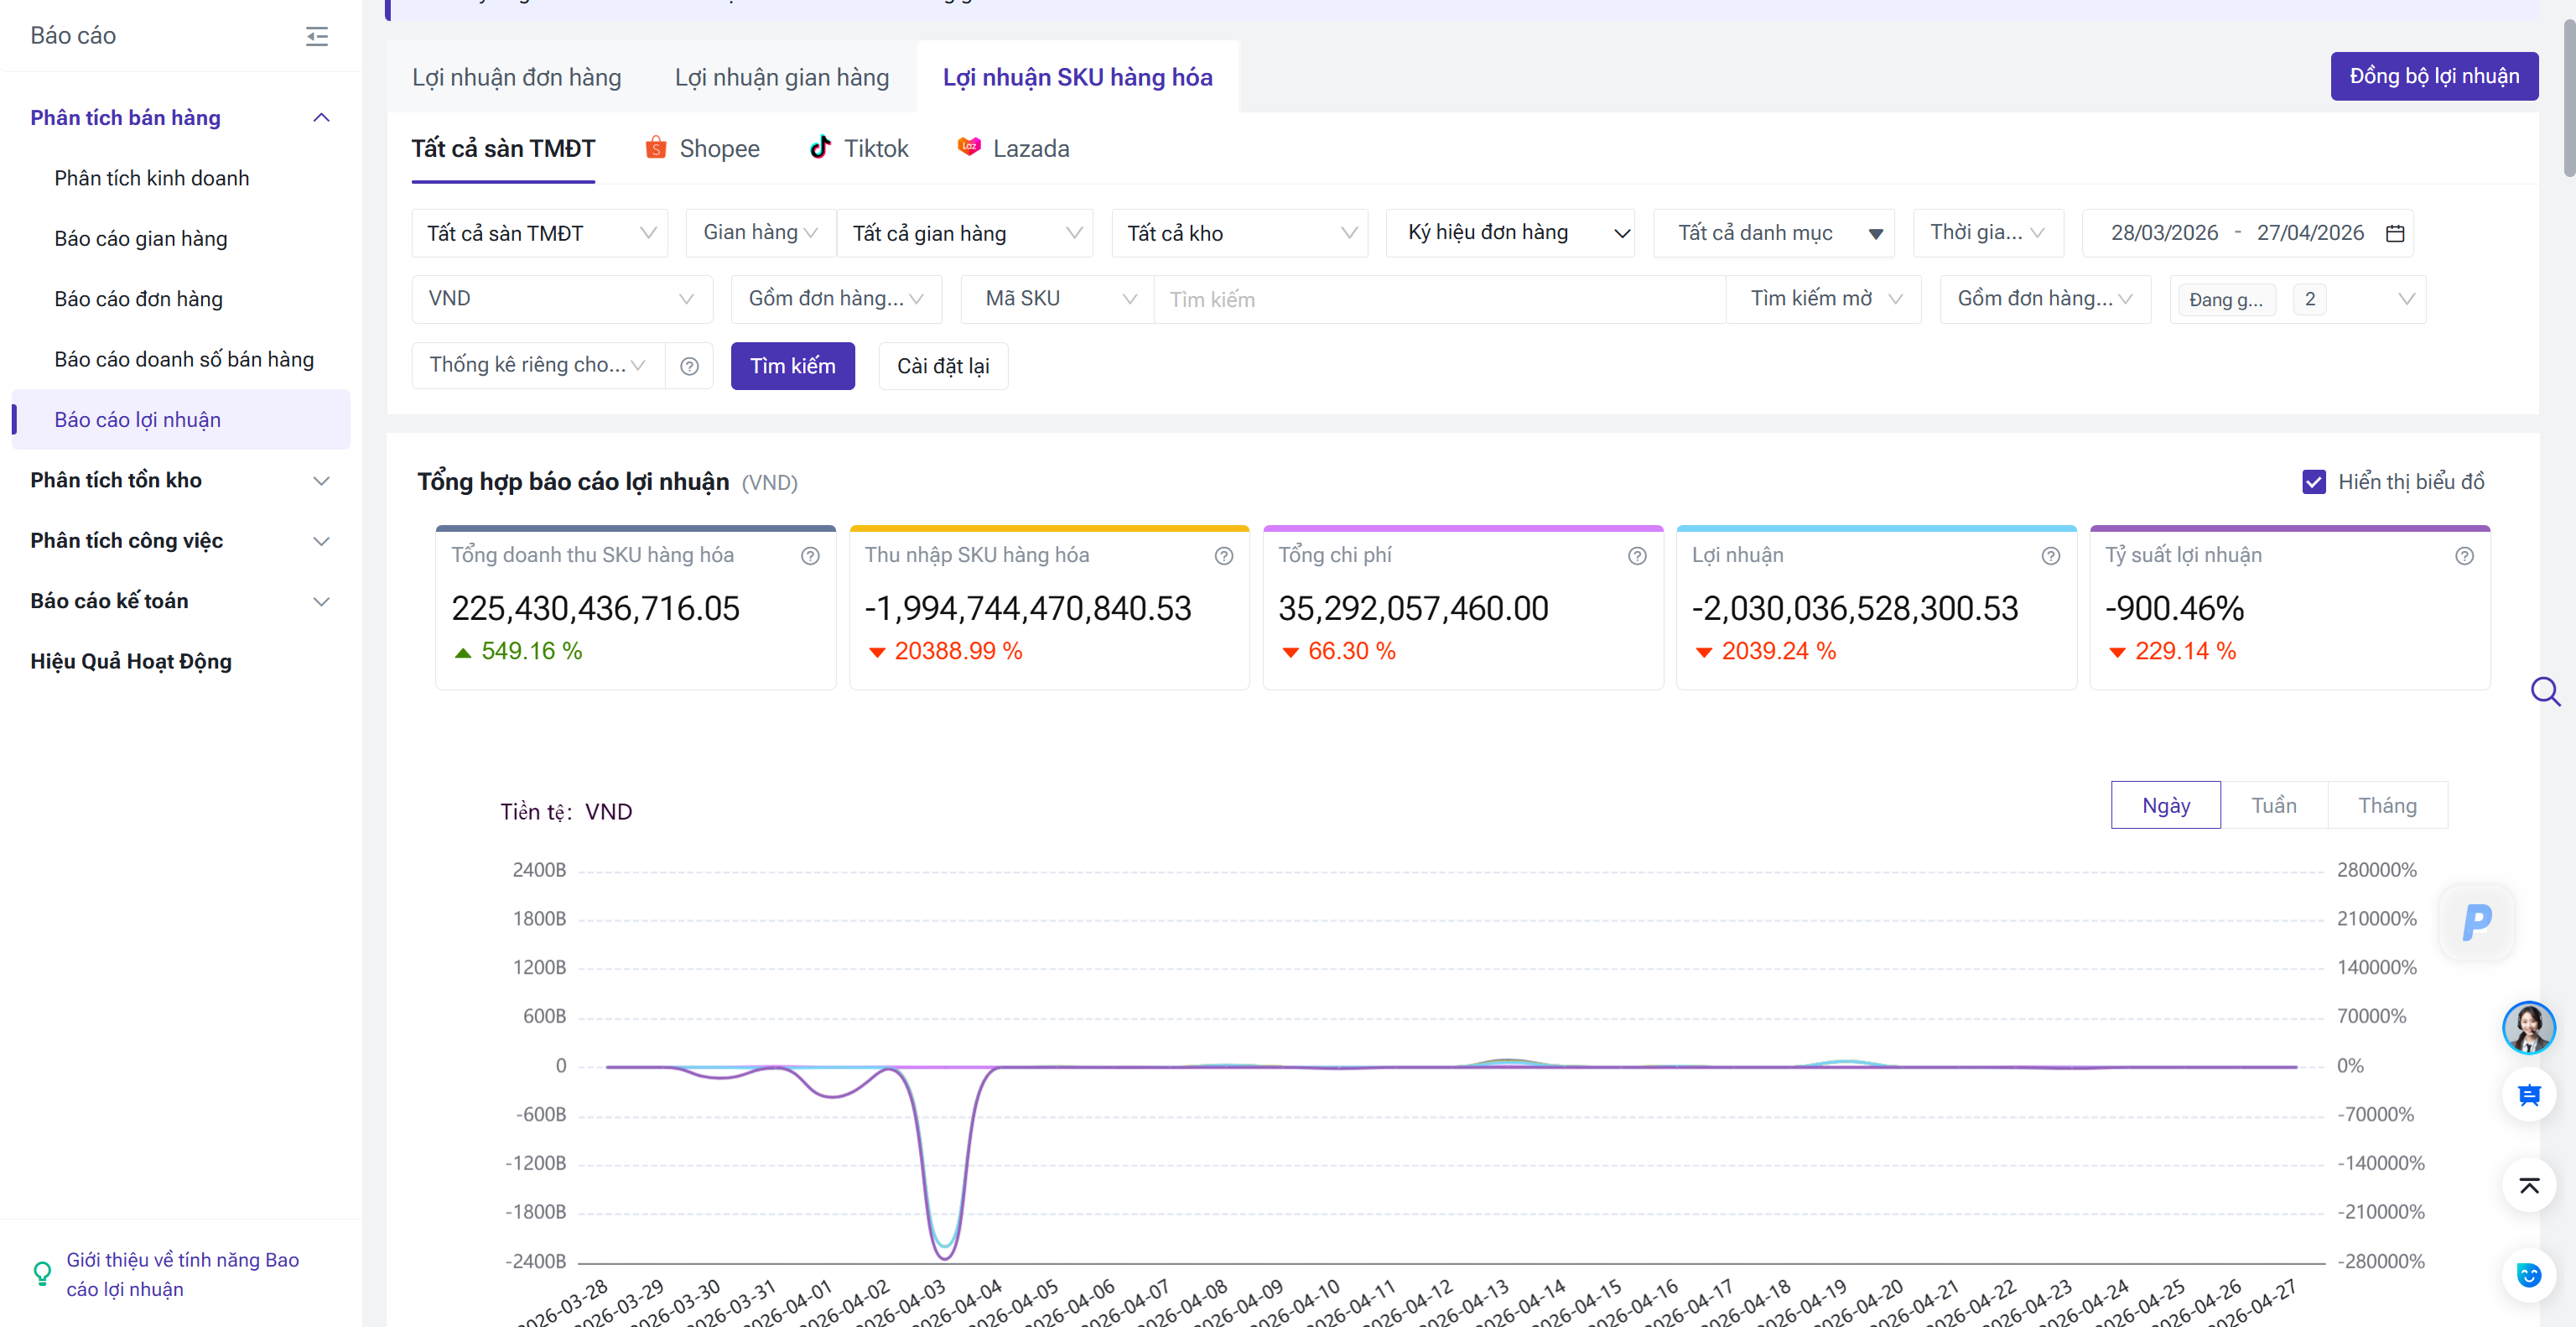
Task: Open calendar icon in date range
Action: tap(2394, 233)
